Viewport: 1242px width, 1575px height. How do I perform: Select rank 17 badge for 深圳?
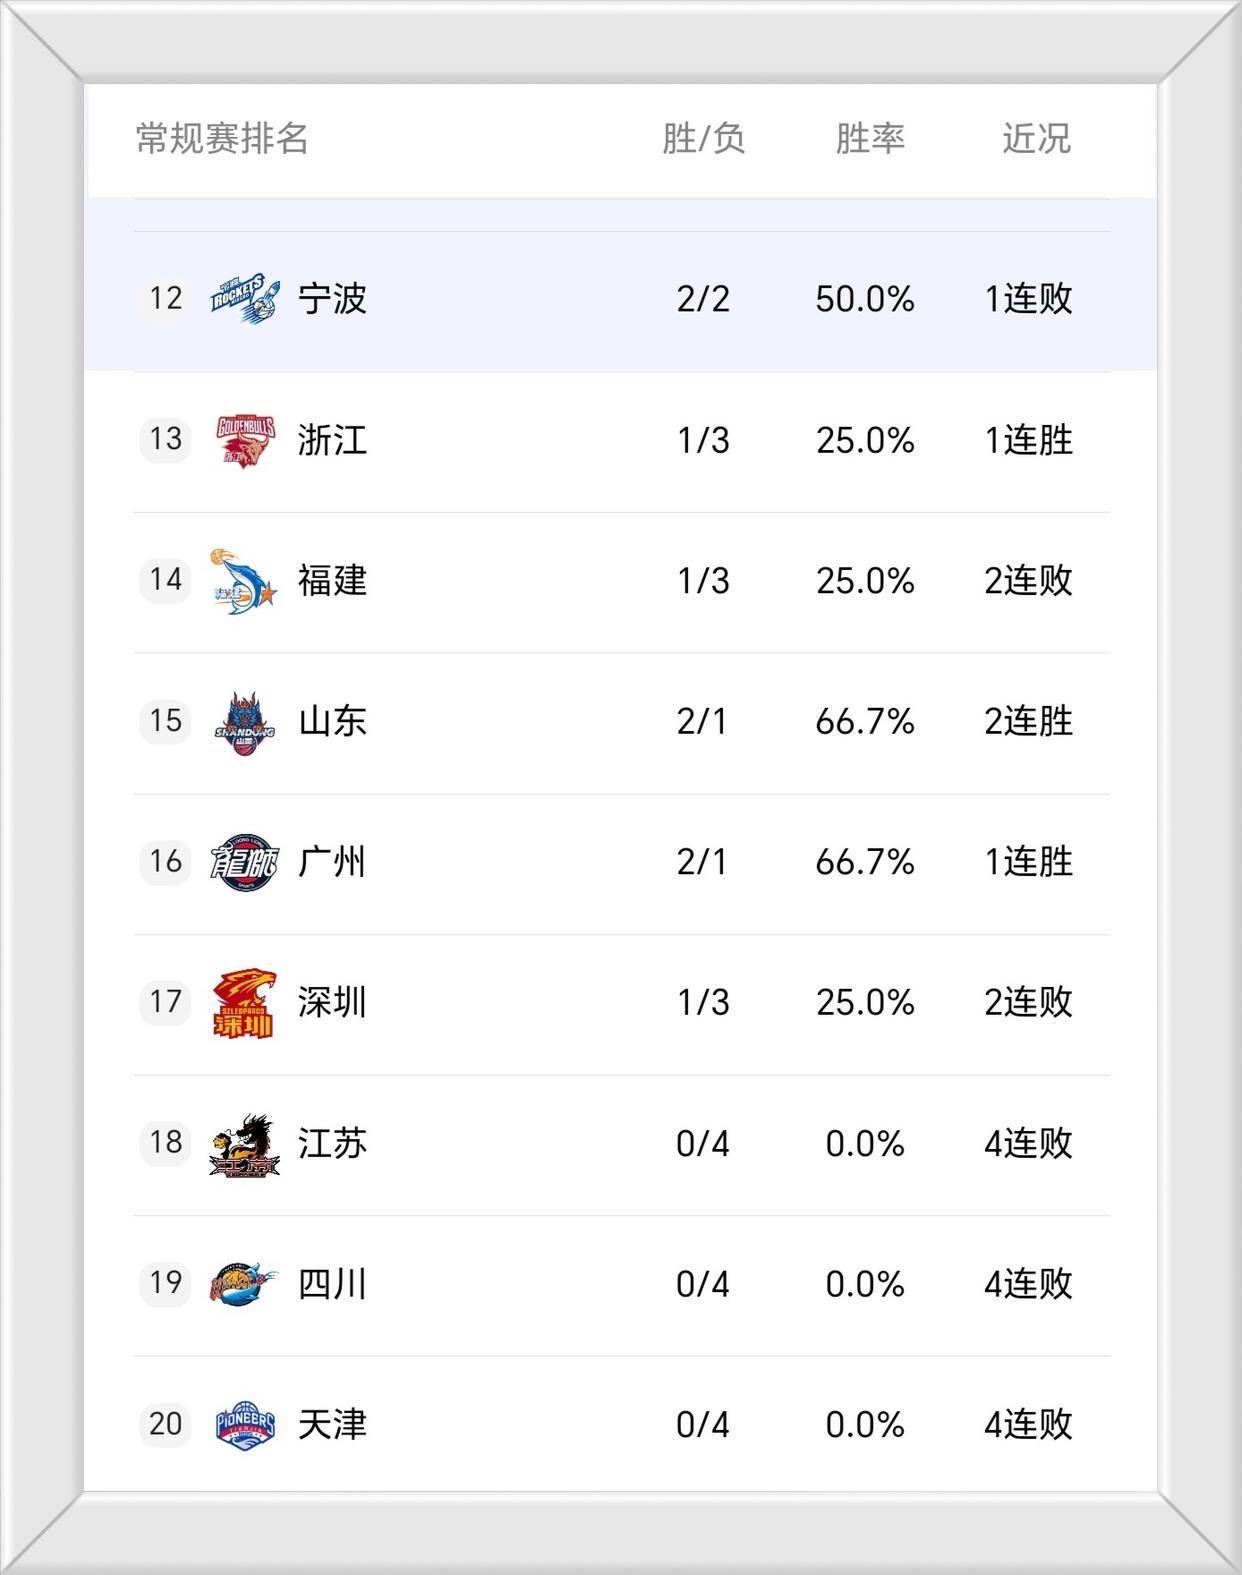[x=165, y=1002]
